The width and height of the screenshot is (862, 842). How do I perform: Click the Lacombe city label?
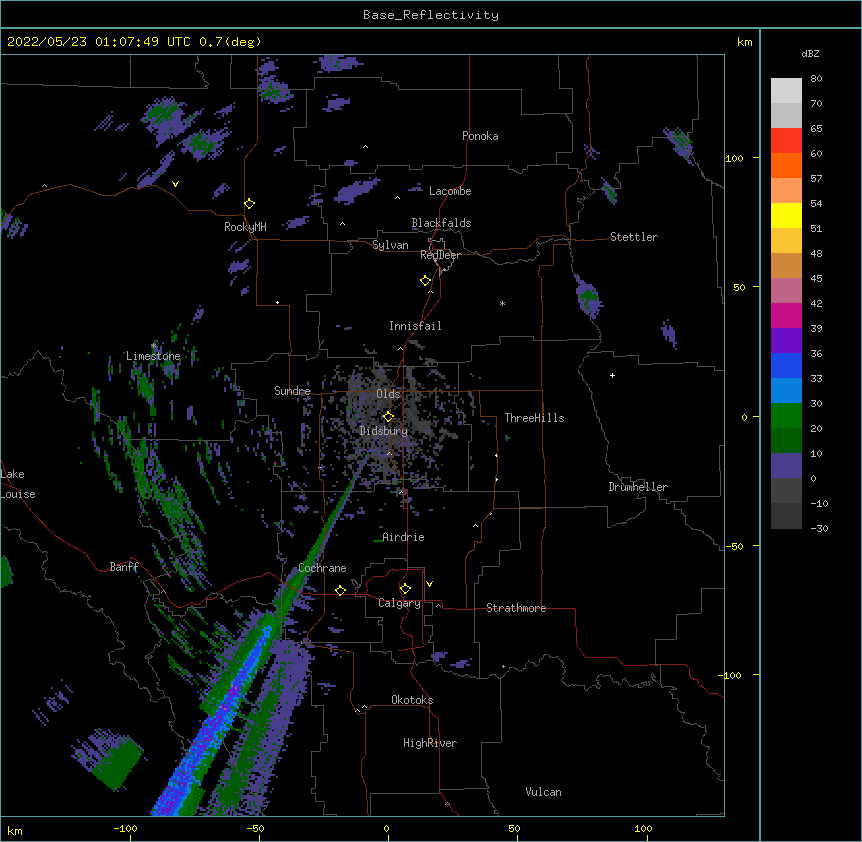450,191
